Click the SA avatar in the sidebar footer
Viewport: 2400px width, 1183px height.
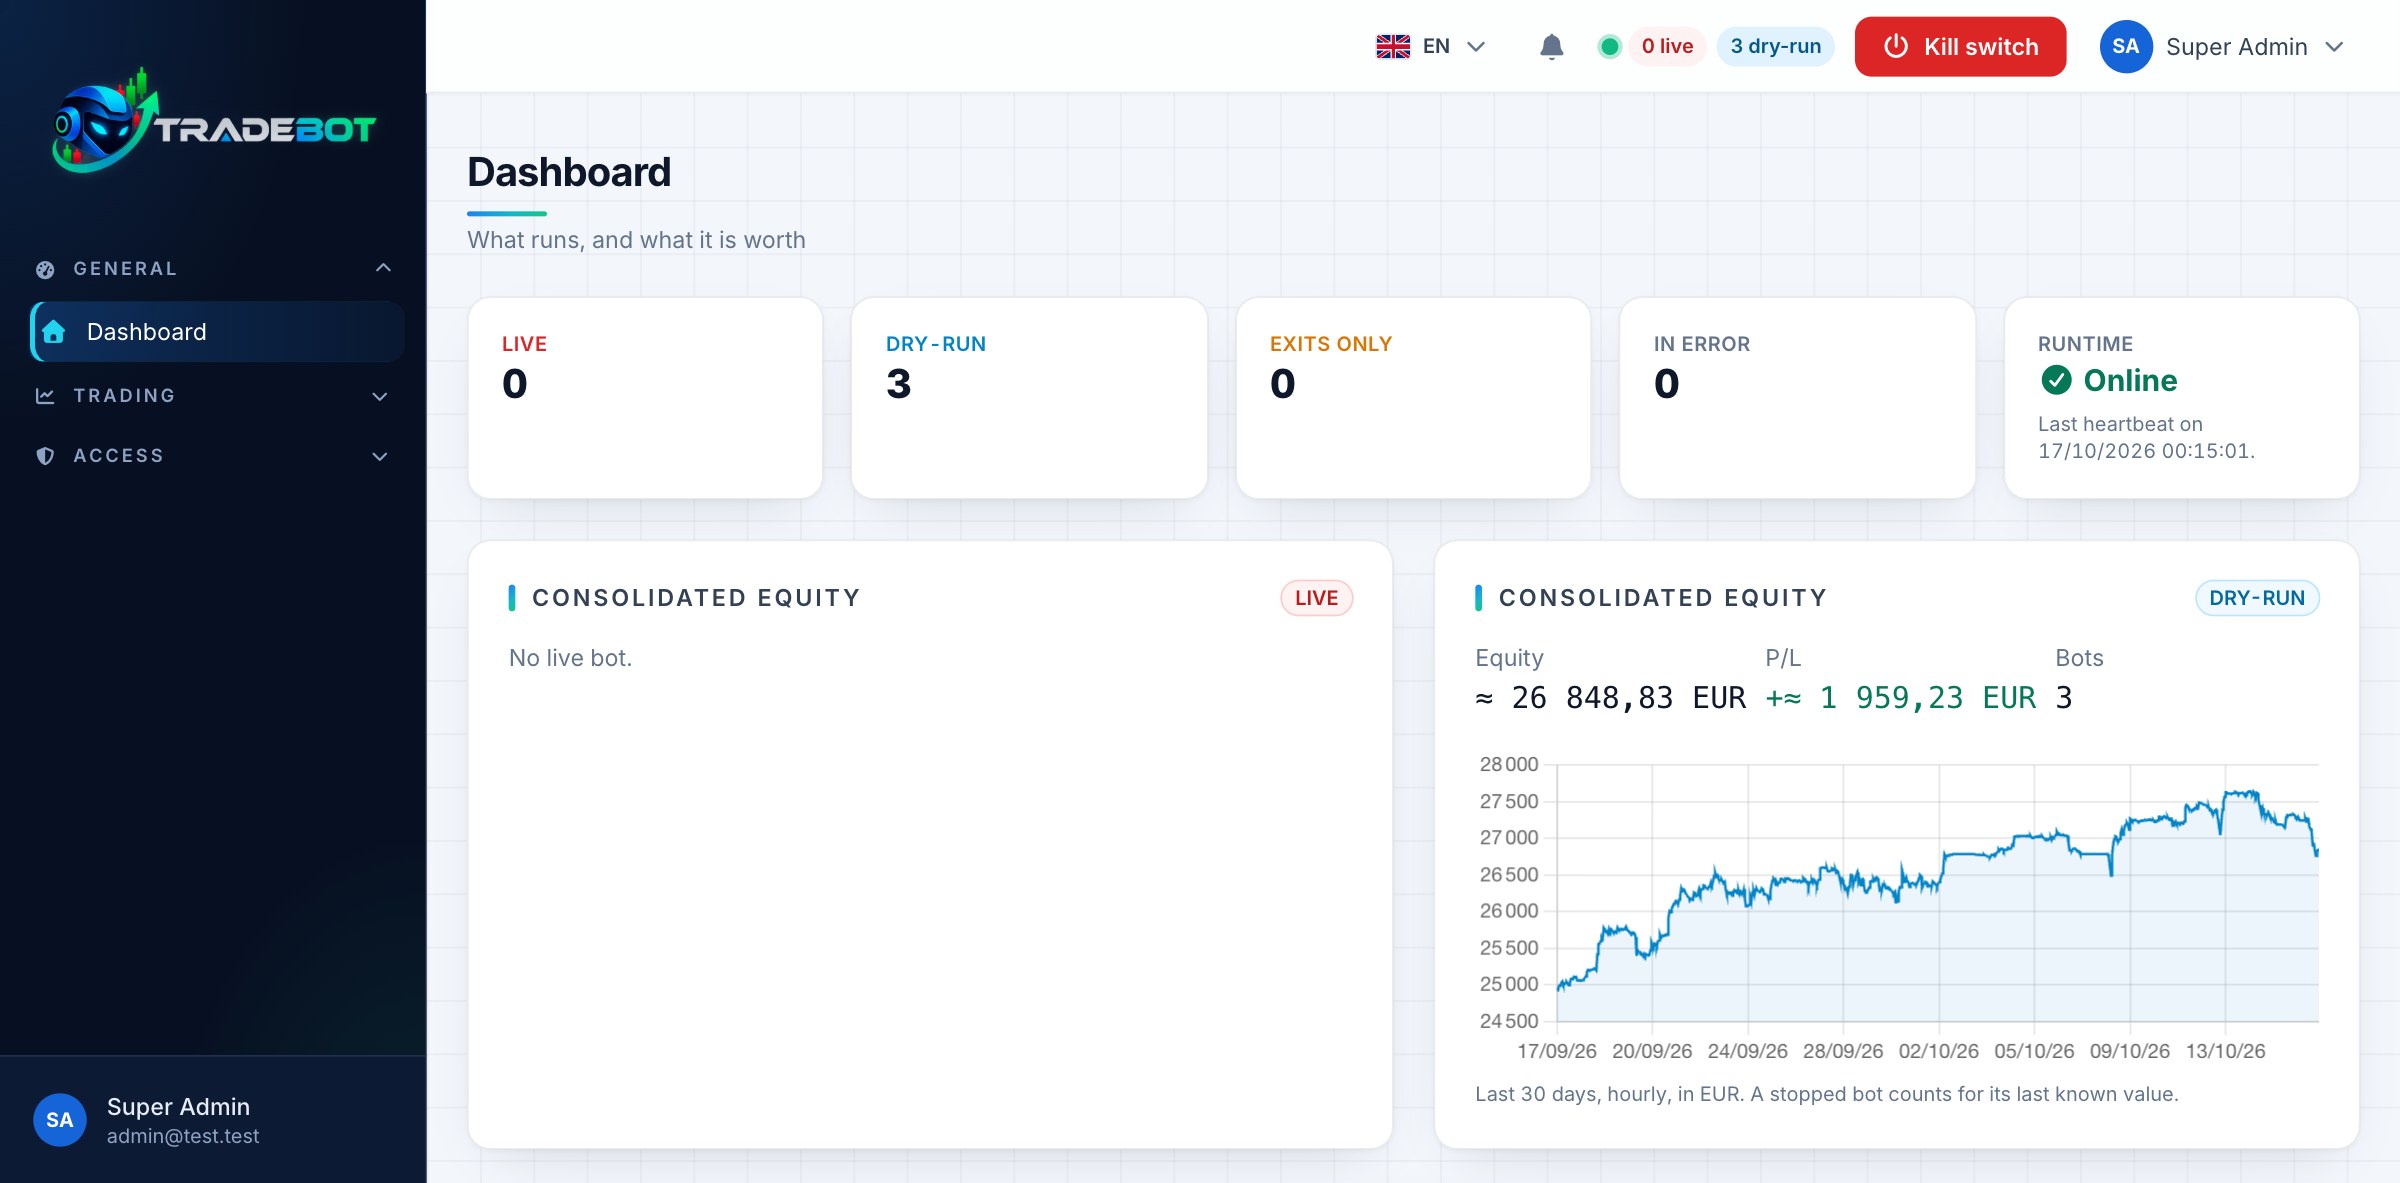click(x=60, y=1120)
